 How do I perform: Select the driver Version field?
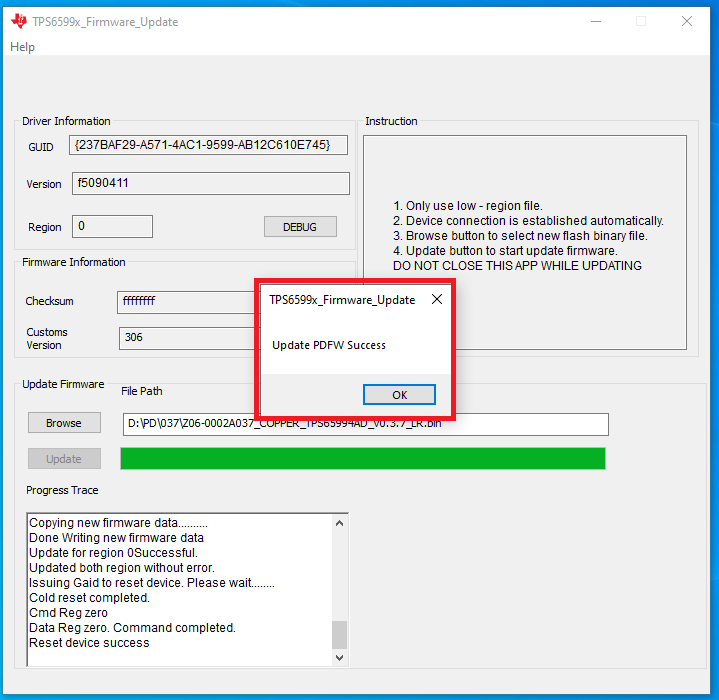pyautogui.click(x=209, y=184)
